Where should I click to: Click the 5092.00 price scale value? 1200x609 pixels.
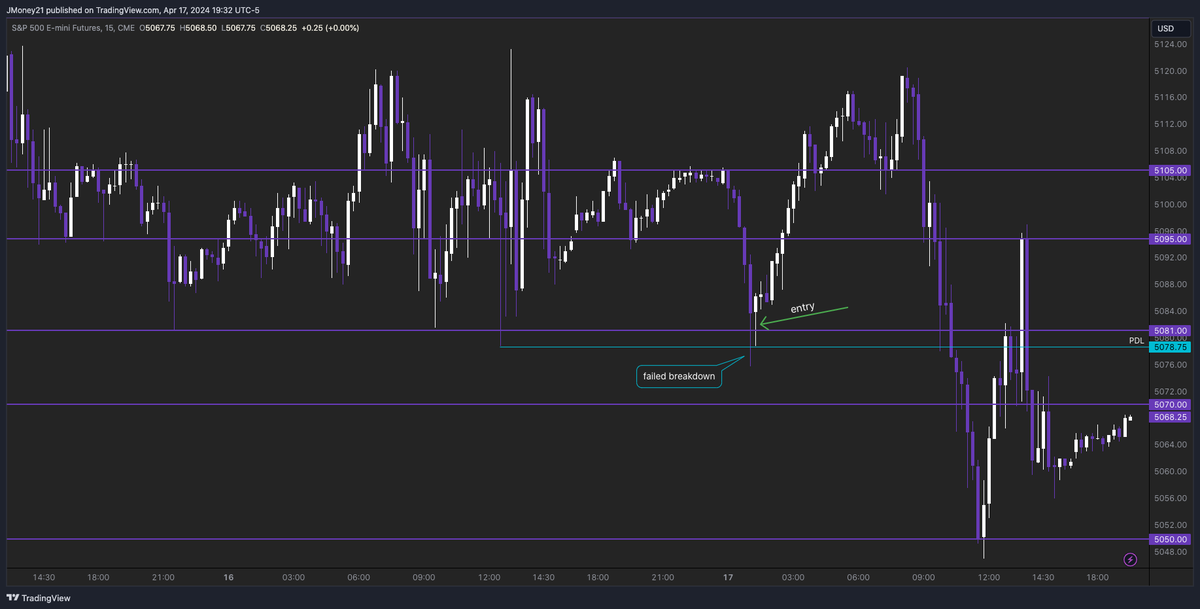point(1169,258)
